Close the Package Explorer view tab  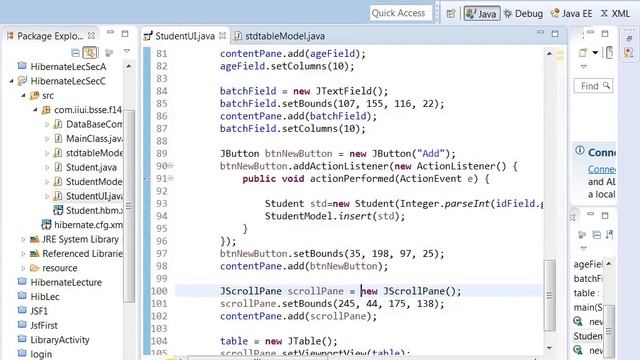pos(91,36)
